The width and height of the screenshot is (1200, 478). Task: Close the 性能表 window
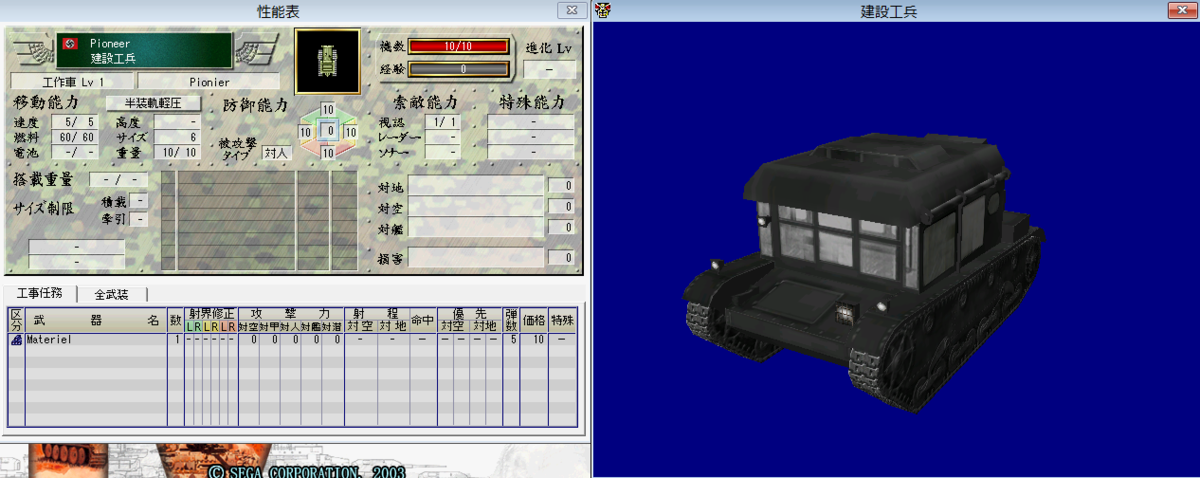point(571,10)
